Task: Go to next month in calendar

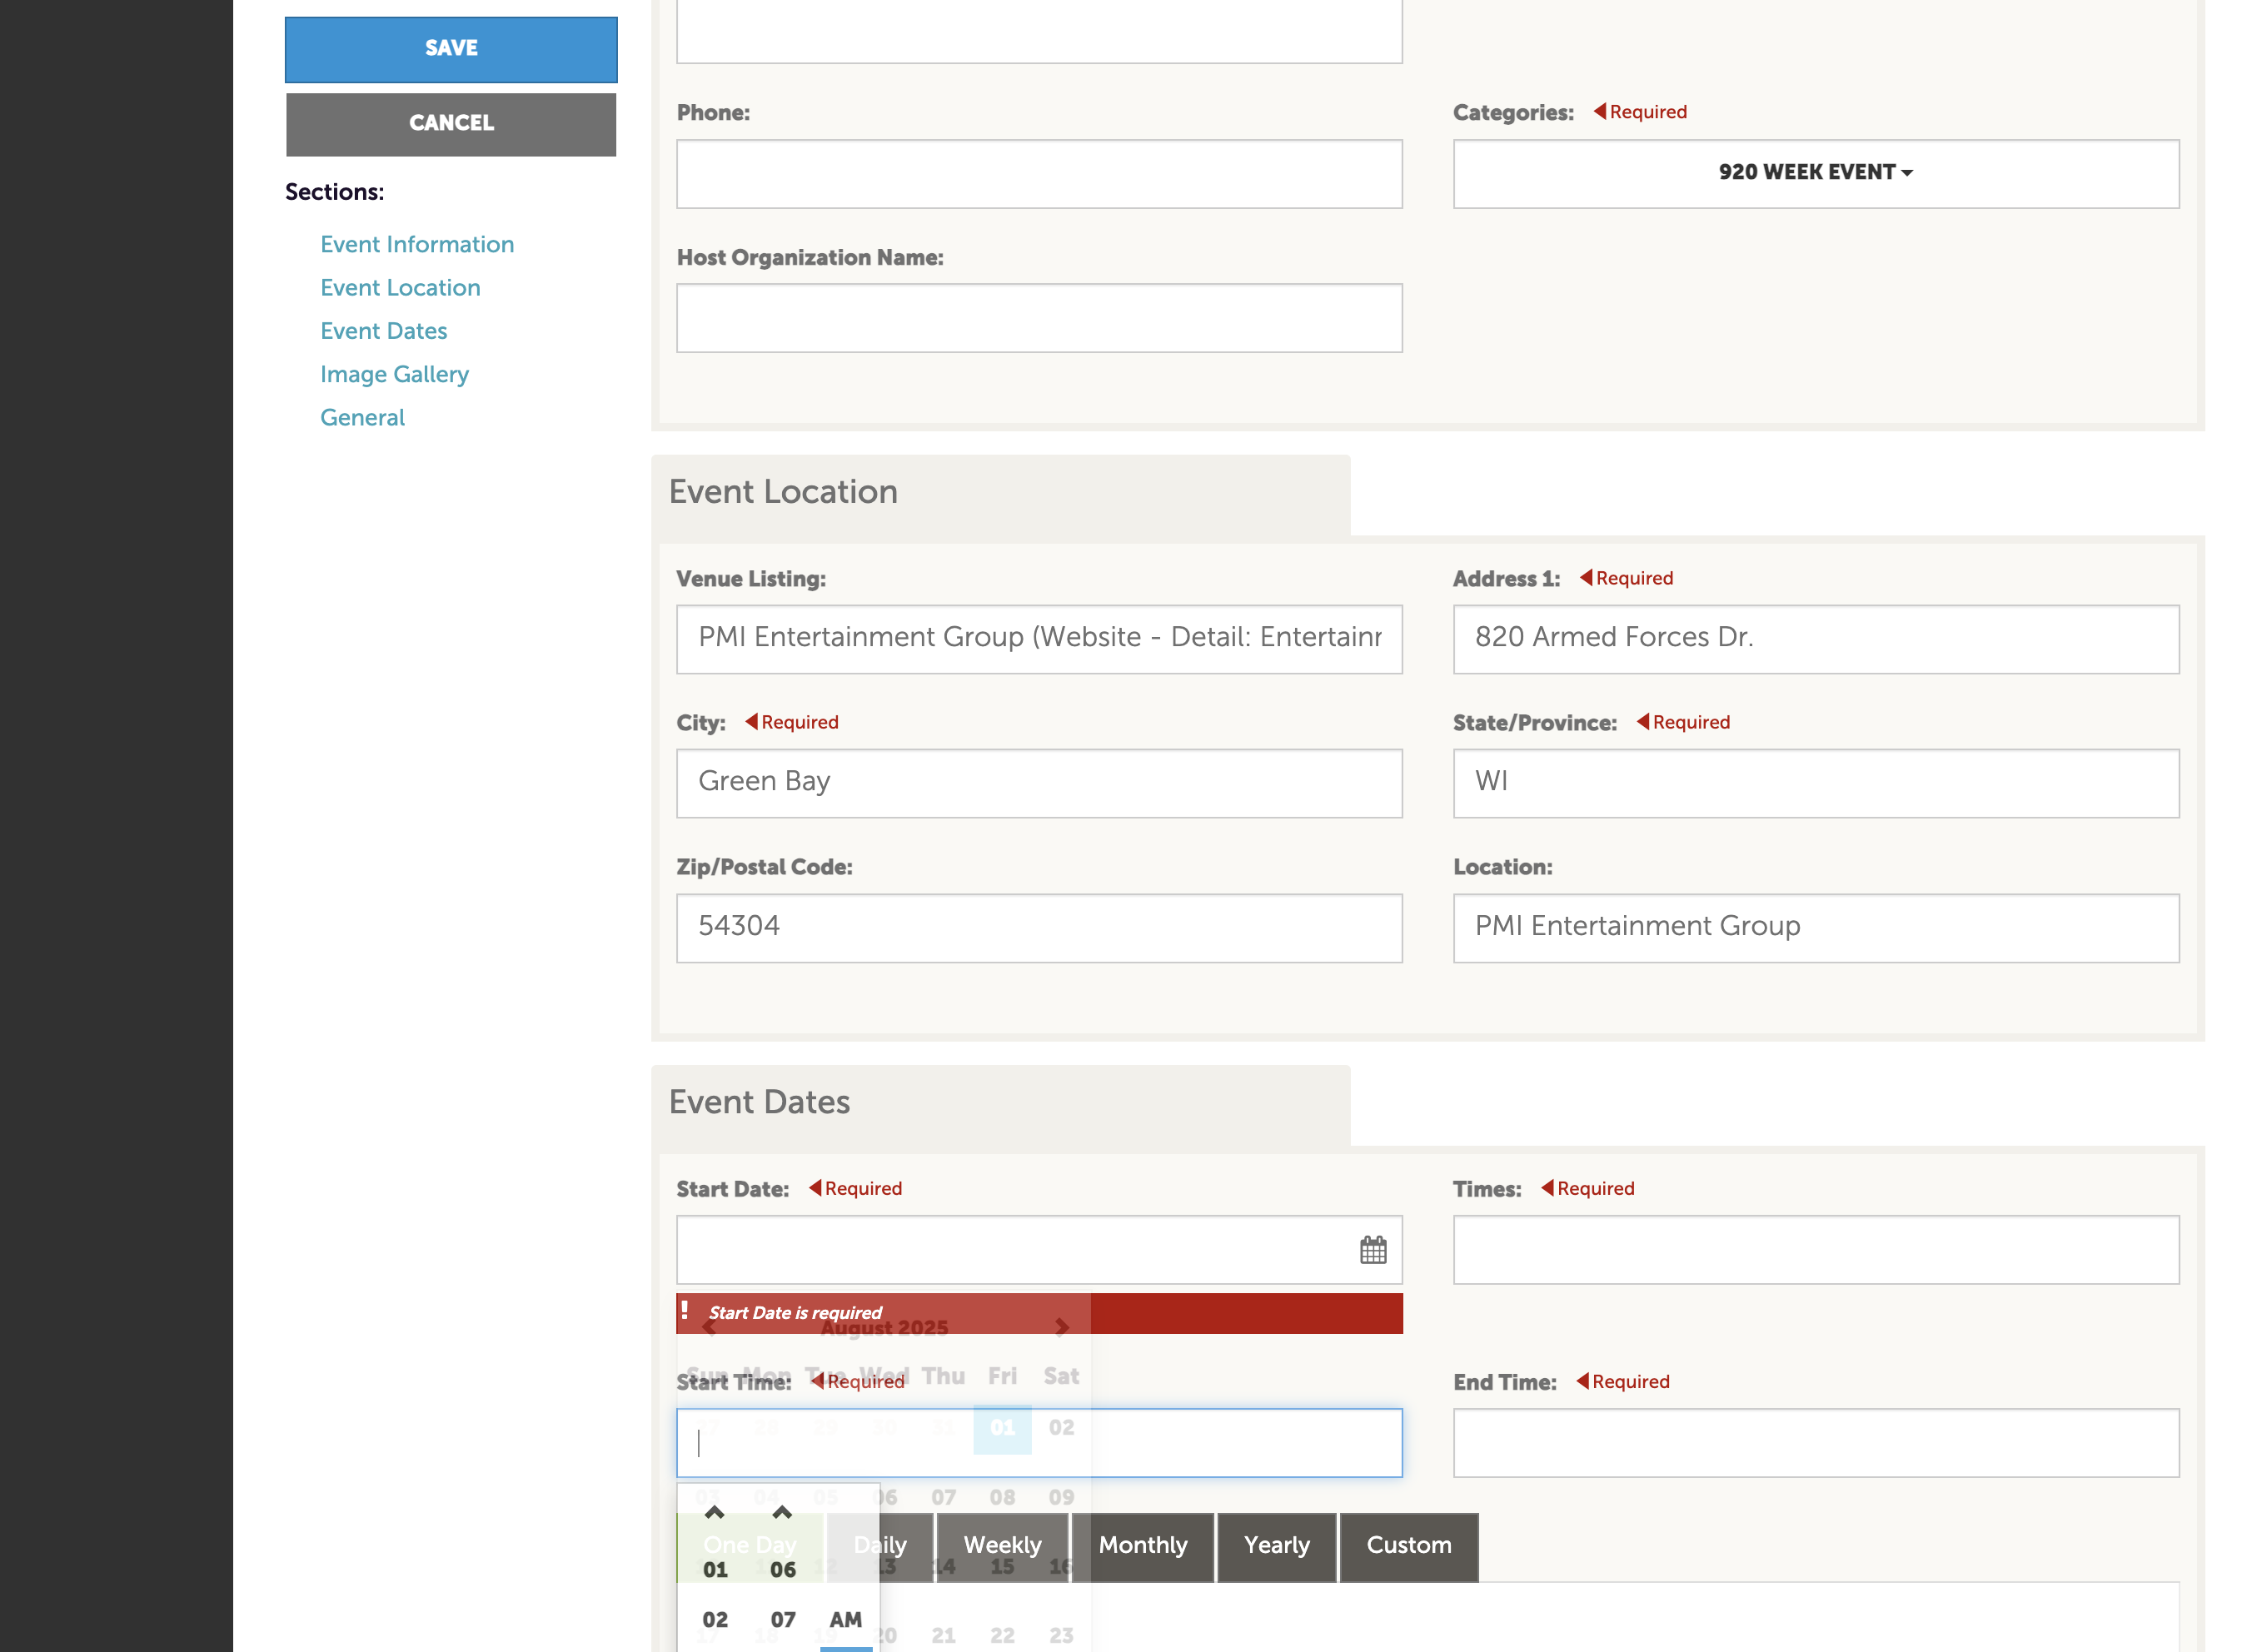Action: coord(1061,1327)
